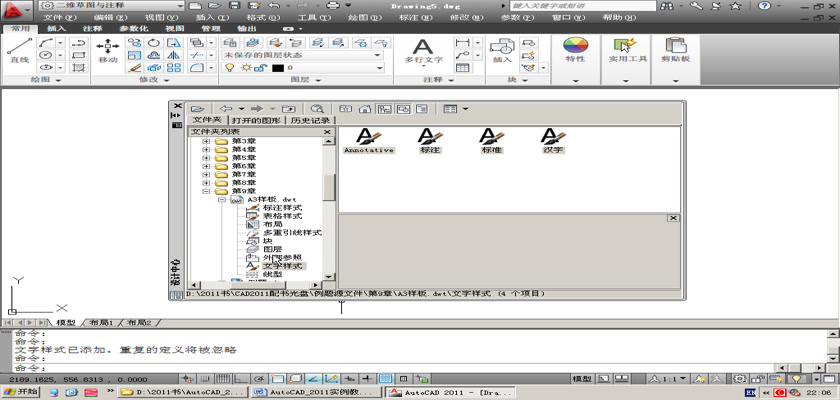Click the Annotative text style icon

coord(369,141)
